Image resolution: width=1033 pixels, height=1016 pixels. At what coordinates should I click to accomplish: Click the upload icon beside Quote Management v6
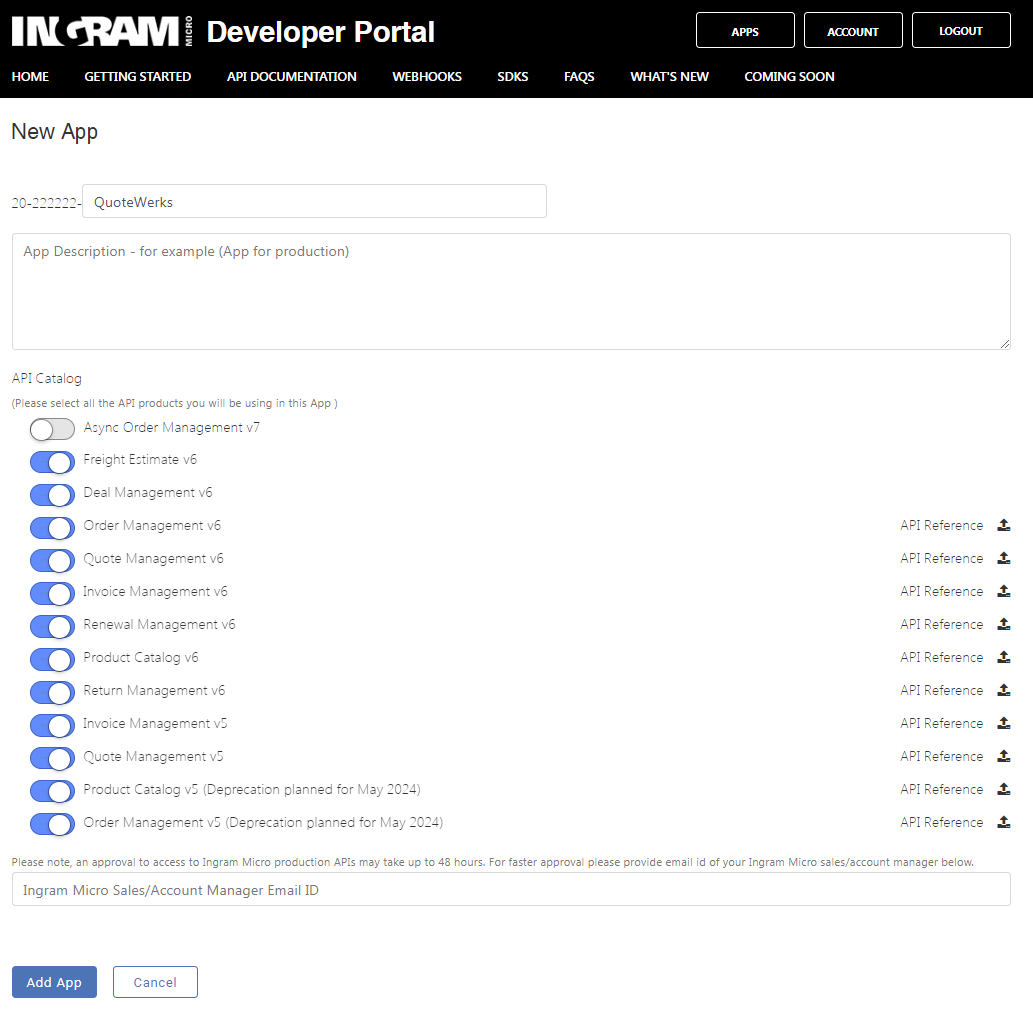1003,559
